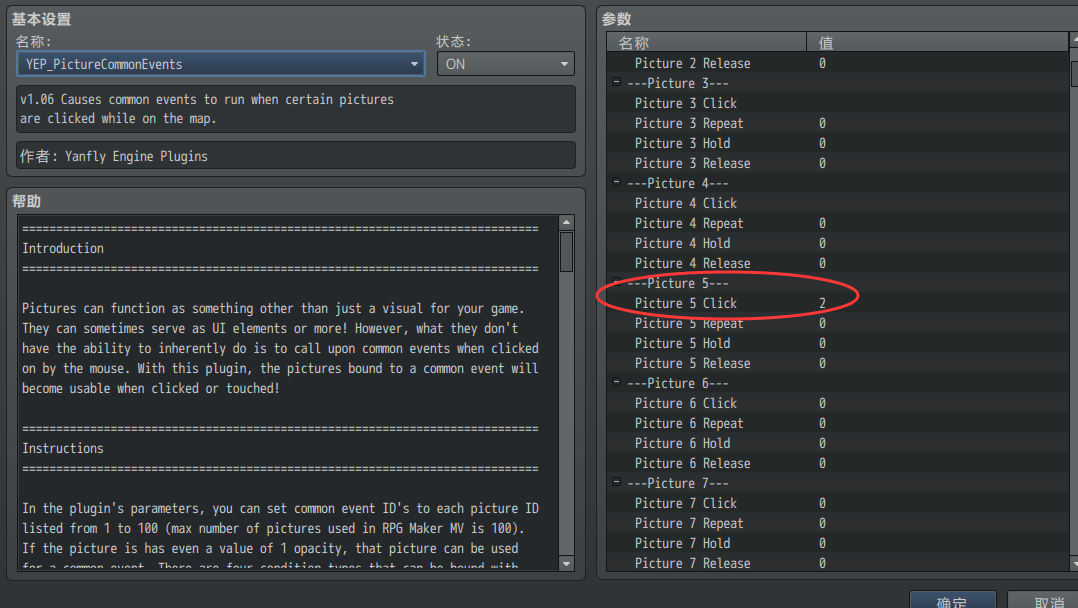
Task: Select the Picture 4 Hold parameter row
Action: click(x=837, y=243)
